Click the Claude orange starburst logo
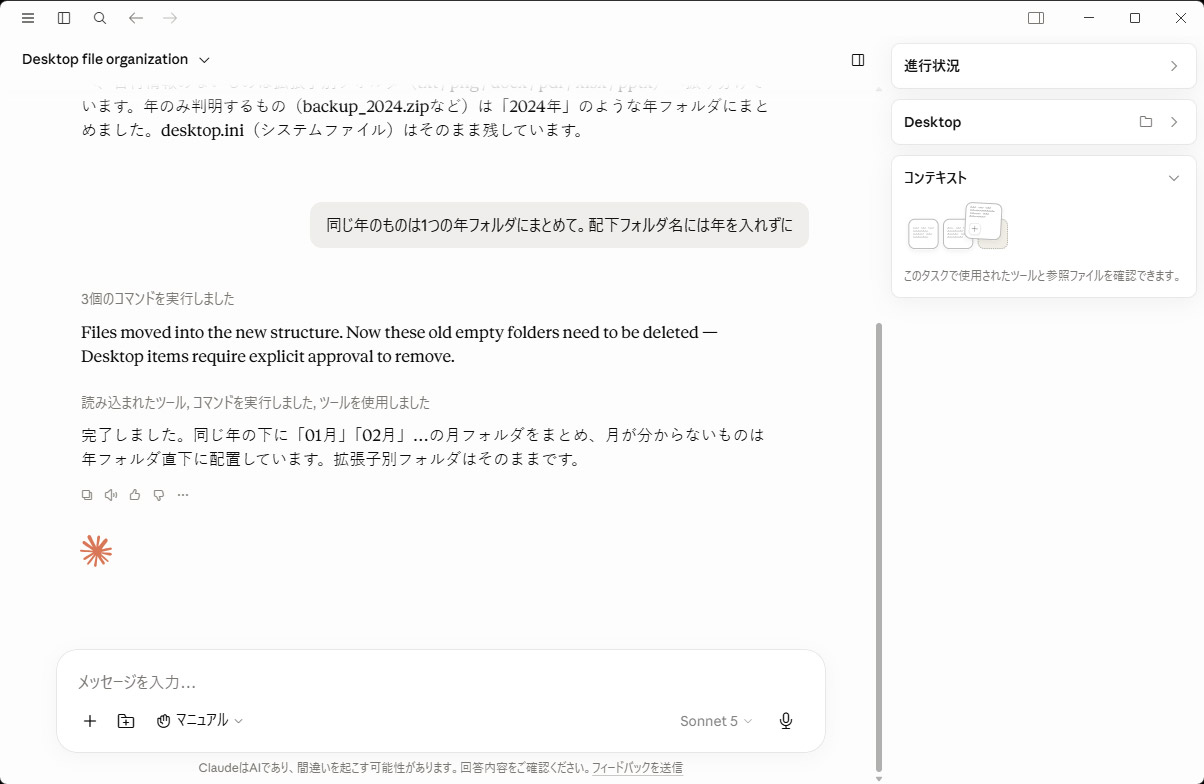The image size is (1204, 784). (x=96, y=551)
